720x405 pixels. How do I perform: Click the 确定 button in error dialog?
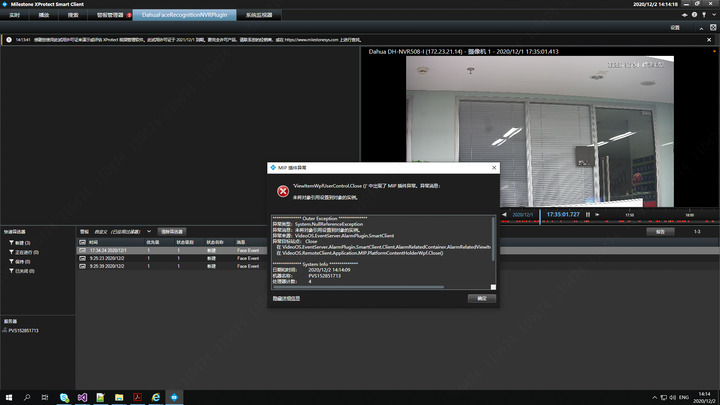pos(481,298)
